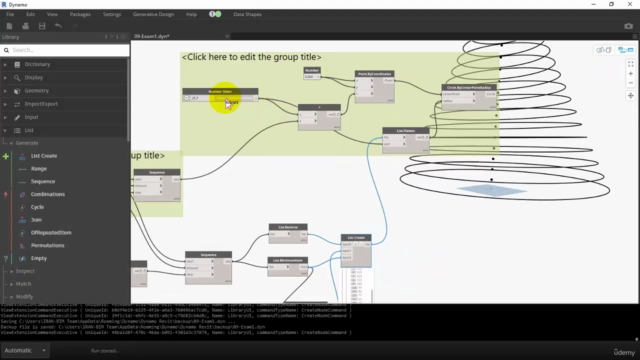Open the Settings menu
This screenshot has height=360, width=640.
[x=112, y=14]
